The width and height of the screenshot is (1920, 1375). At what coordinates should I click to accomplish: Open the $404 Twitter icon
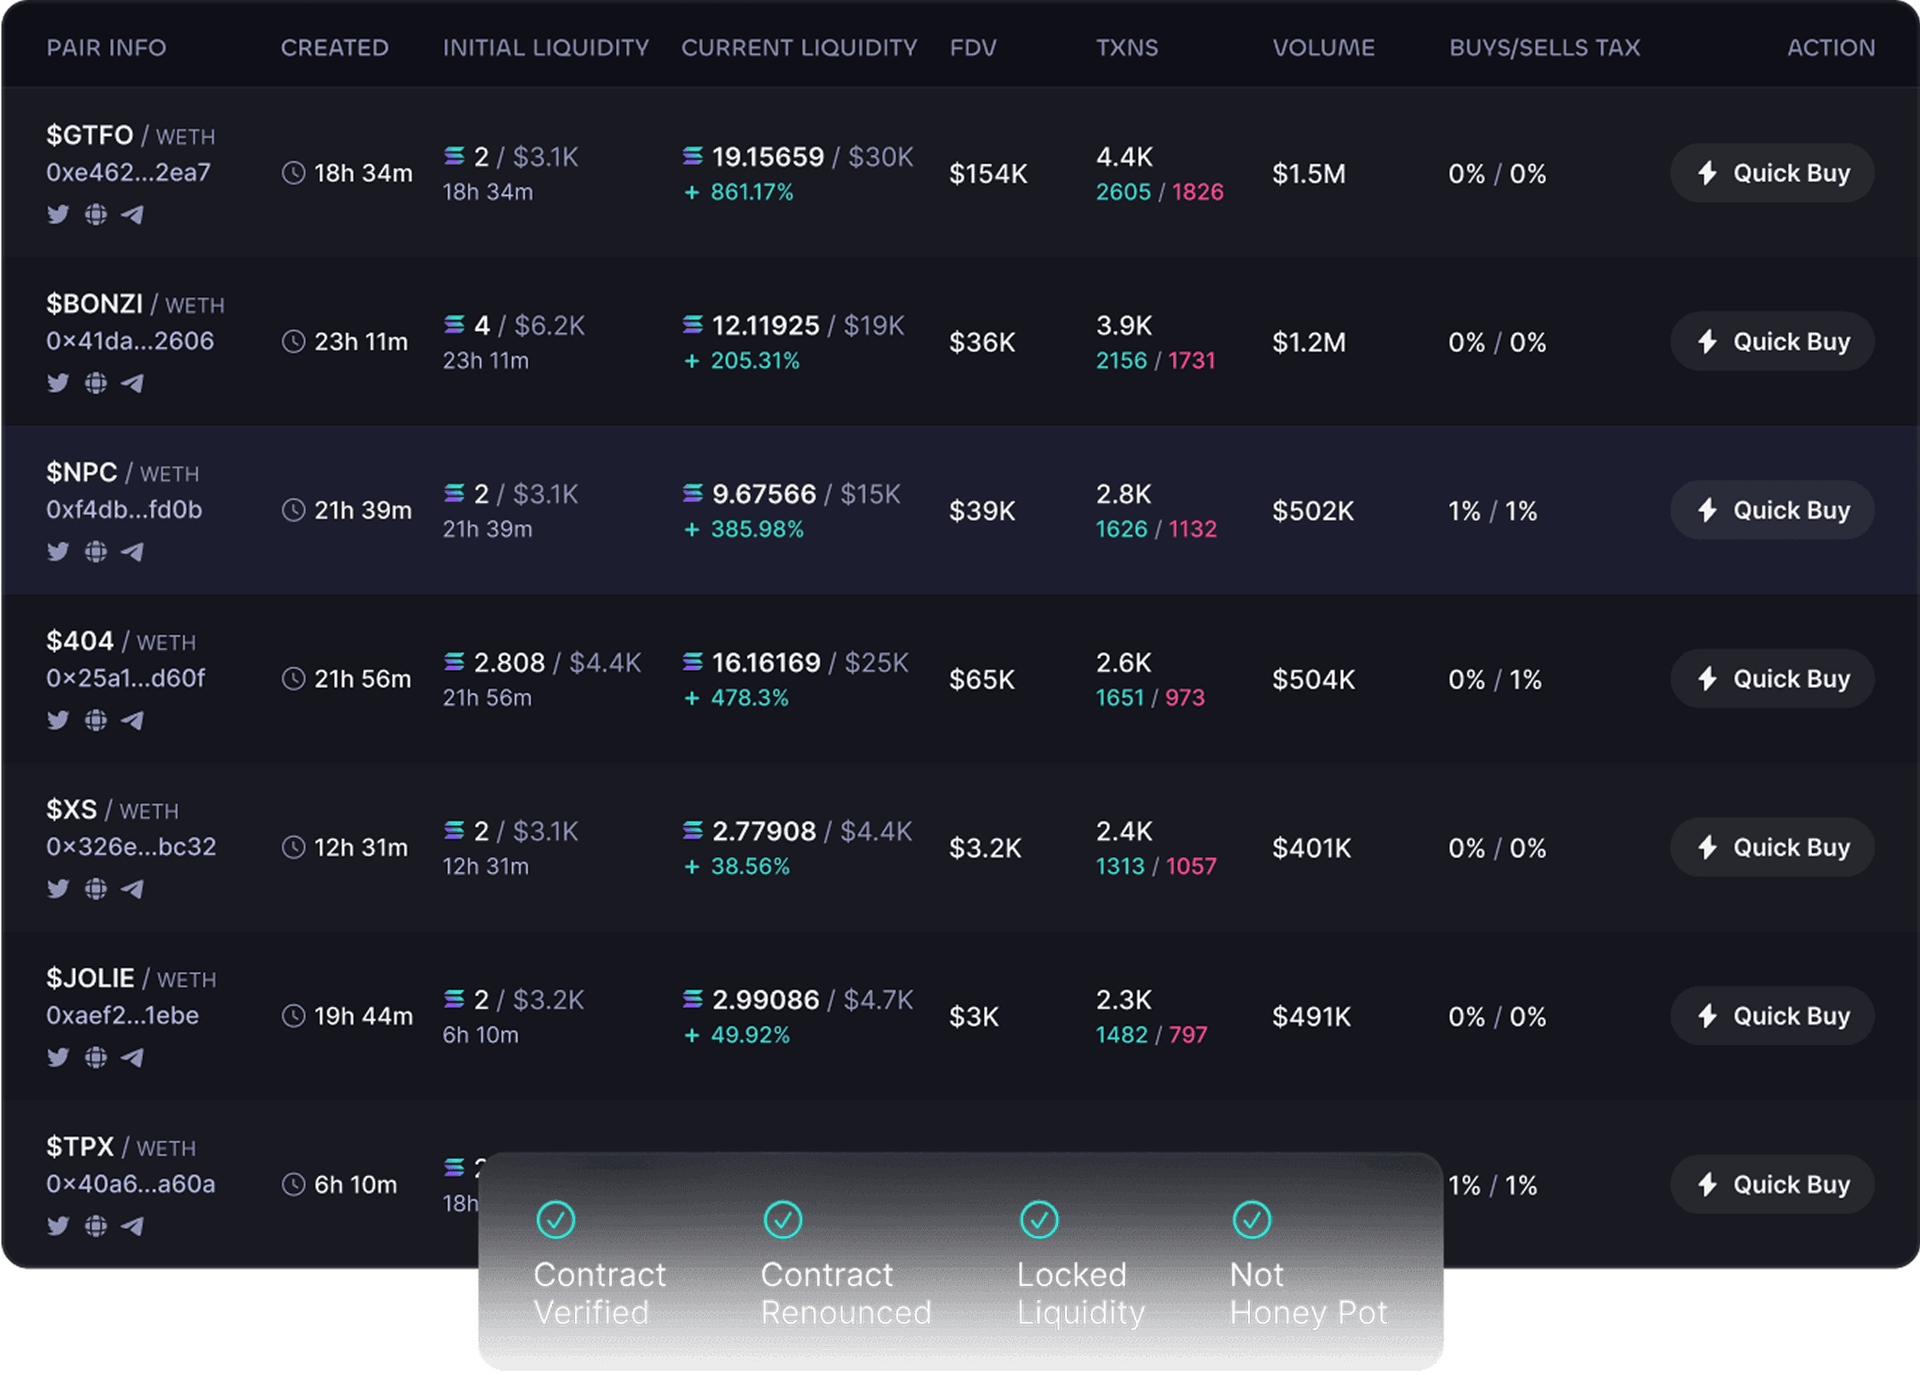[x=58, y=720]
